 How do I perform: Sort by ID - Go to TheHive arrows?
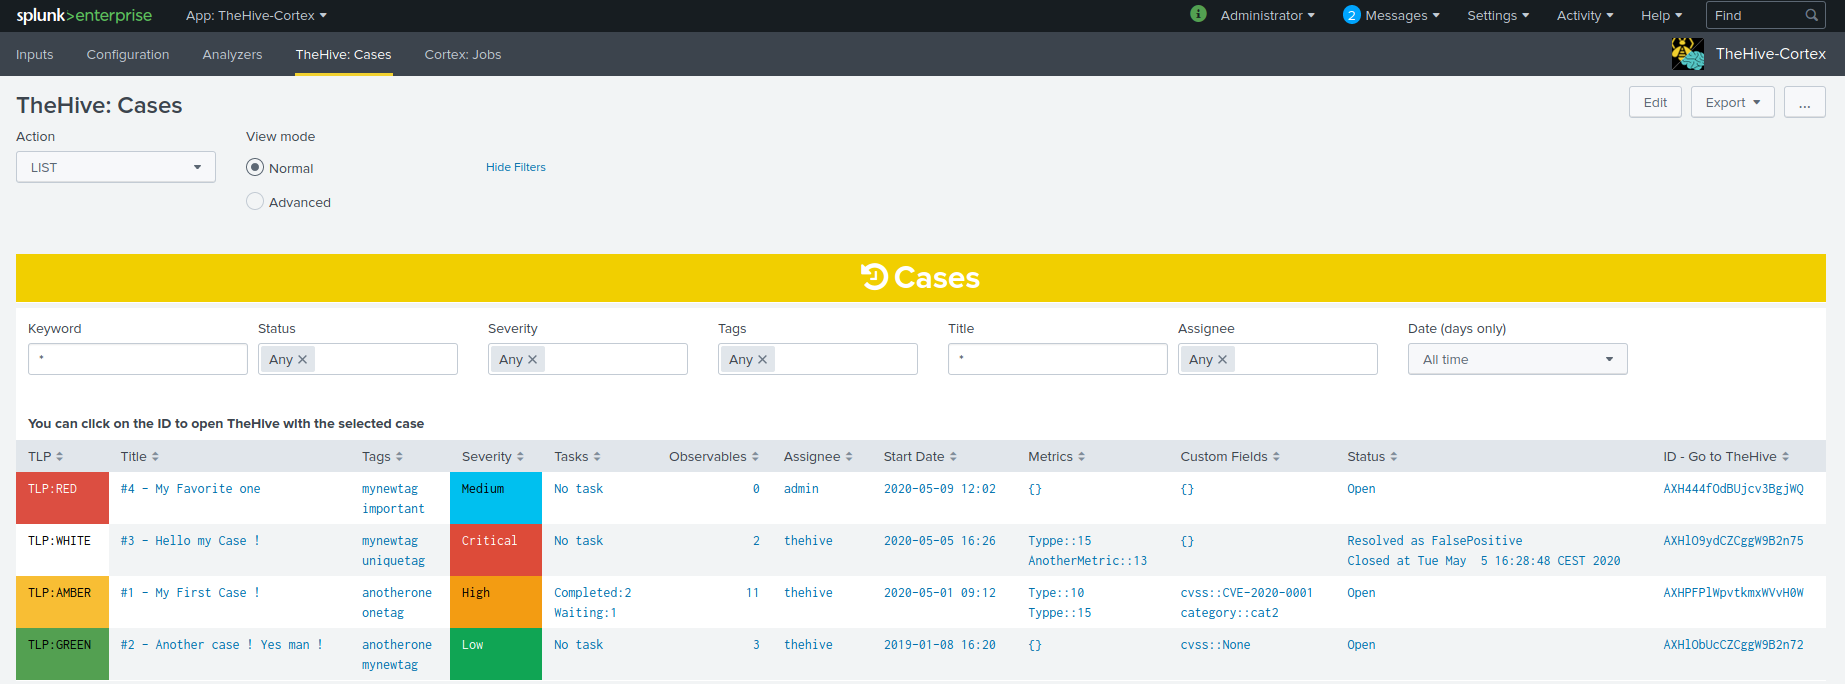click(1785, 456)
